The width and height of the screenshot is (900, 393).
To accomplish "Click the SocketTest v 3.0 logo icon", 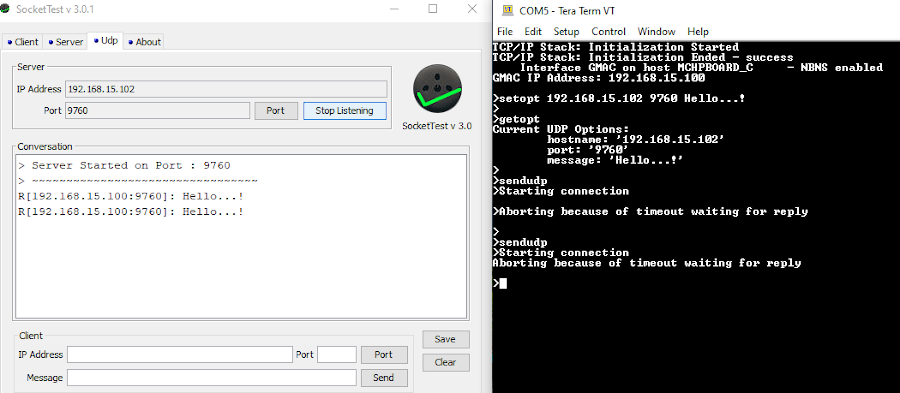I will click(x=437, y=88).
